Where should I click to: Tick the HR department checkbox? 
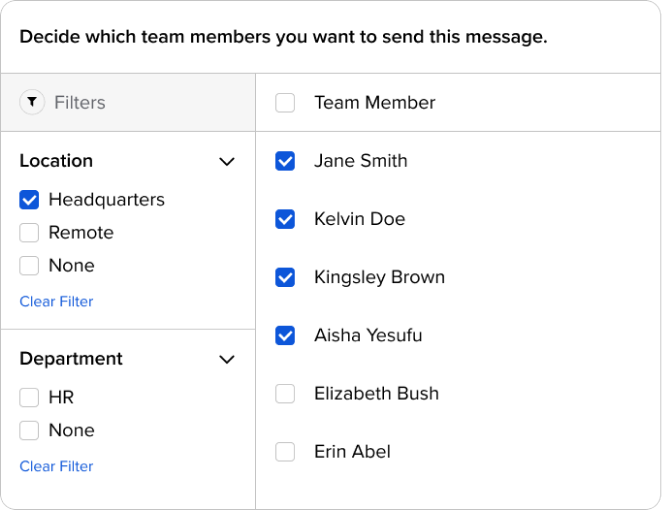coord(30,398)
